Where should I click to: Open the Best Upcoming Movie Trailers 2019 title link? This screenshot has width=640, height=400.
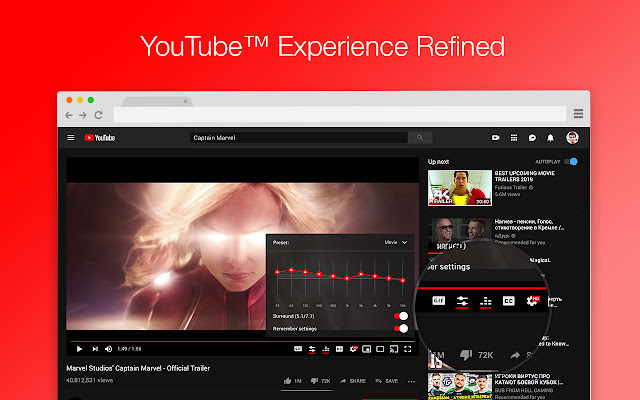click(x=524, y=176)
